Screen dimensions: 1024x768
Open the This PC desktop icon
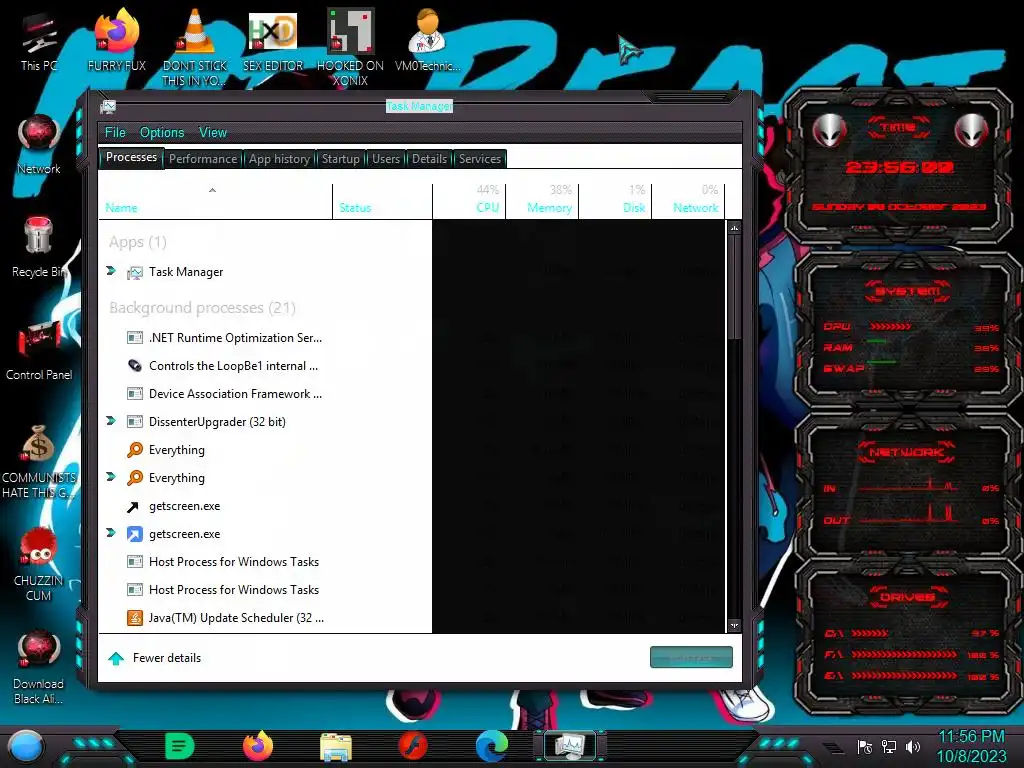coord(39,42)
